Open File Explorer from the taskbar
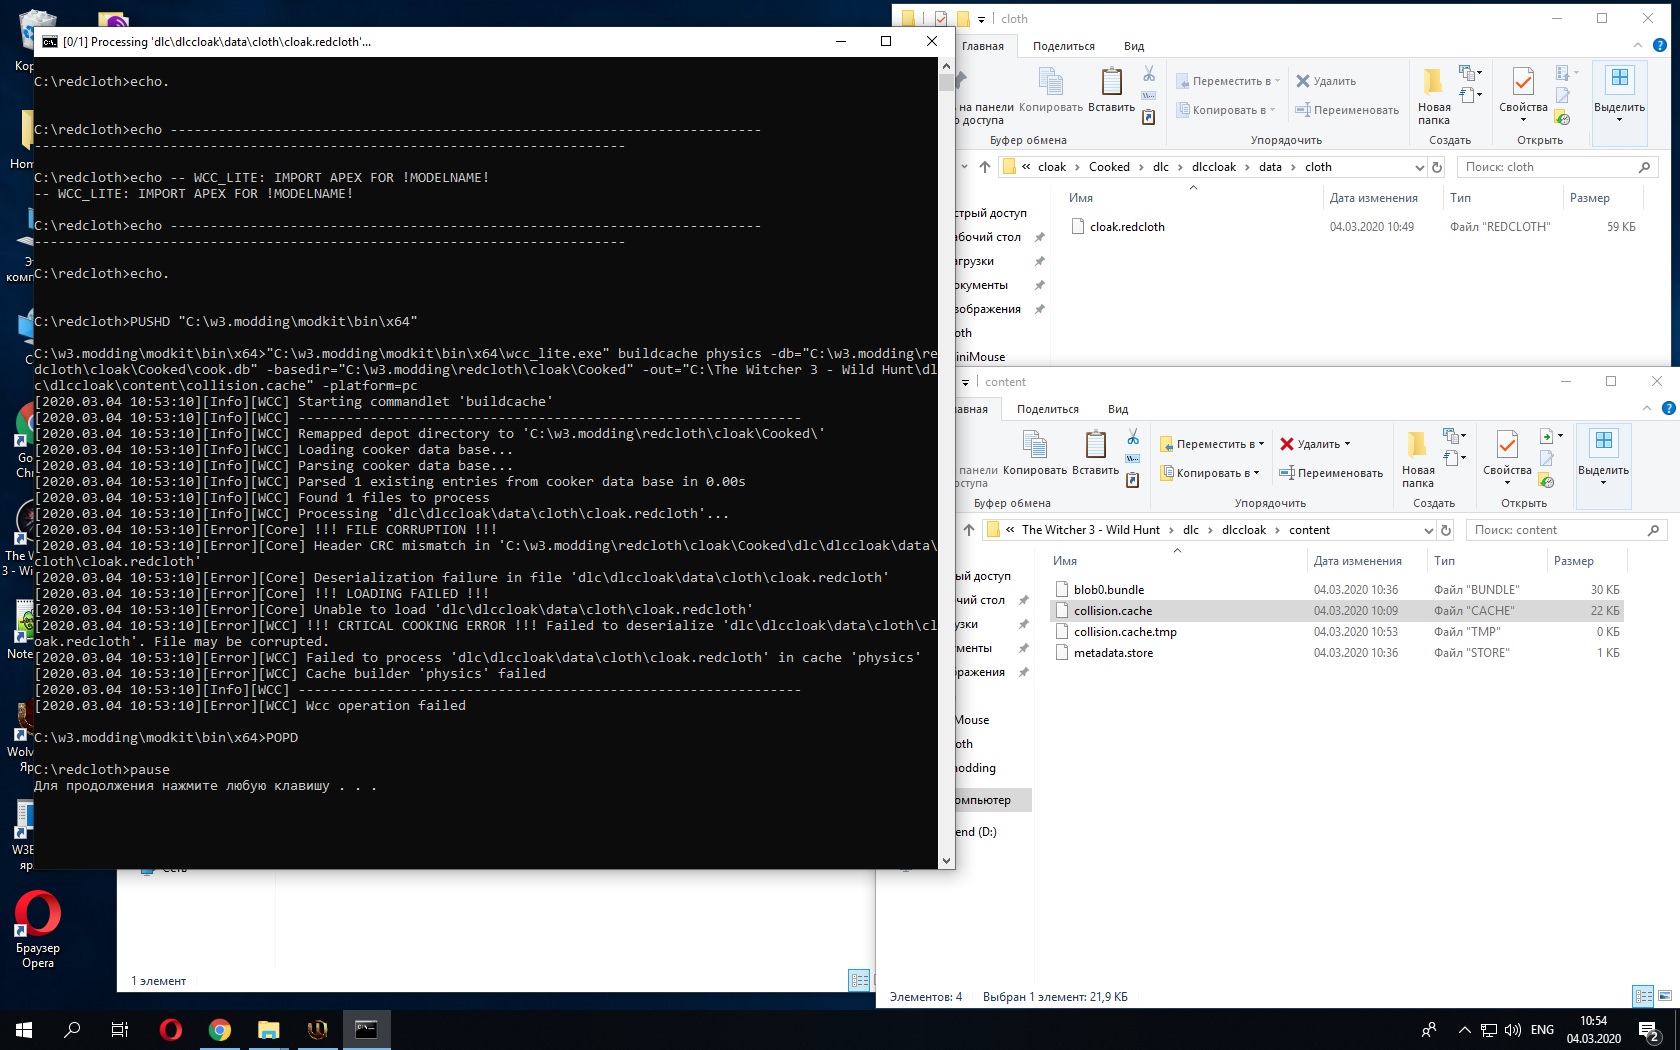This screenshot has height=1050, width=1680. point(269,1029)
